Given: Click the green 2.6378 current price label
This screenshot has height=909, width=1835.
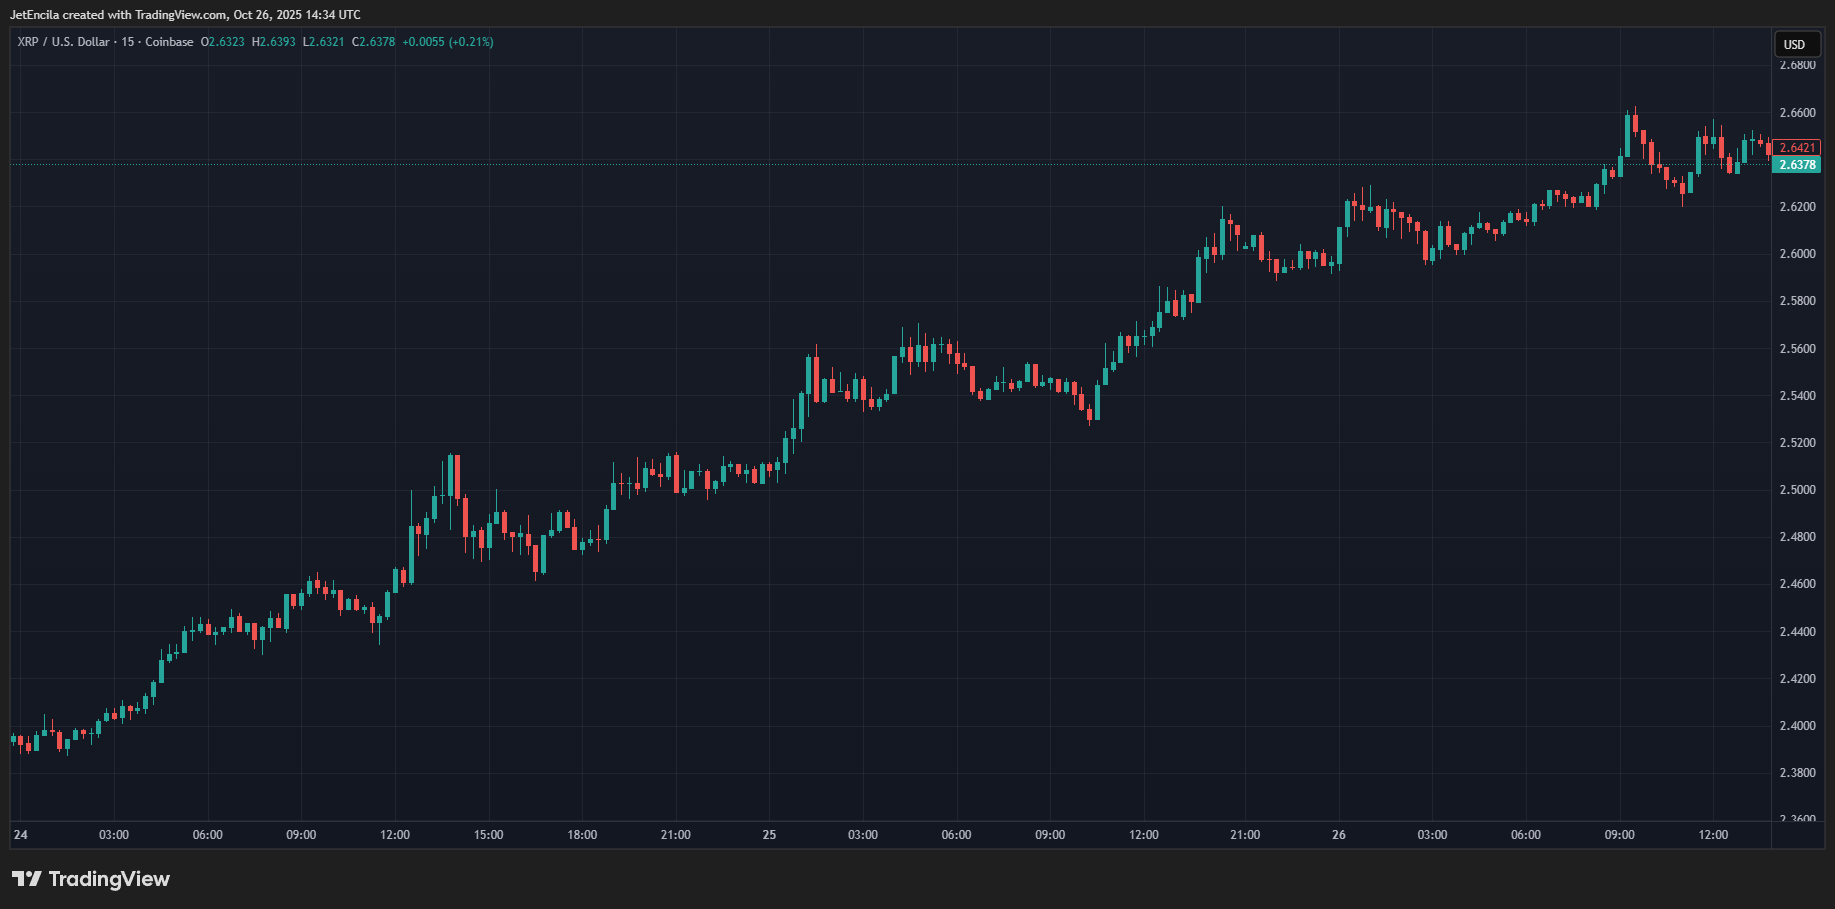Looking at the screenshot, I should pos(1797,165).
